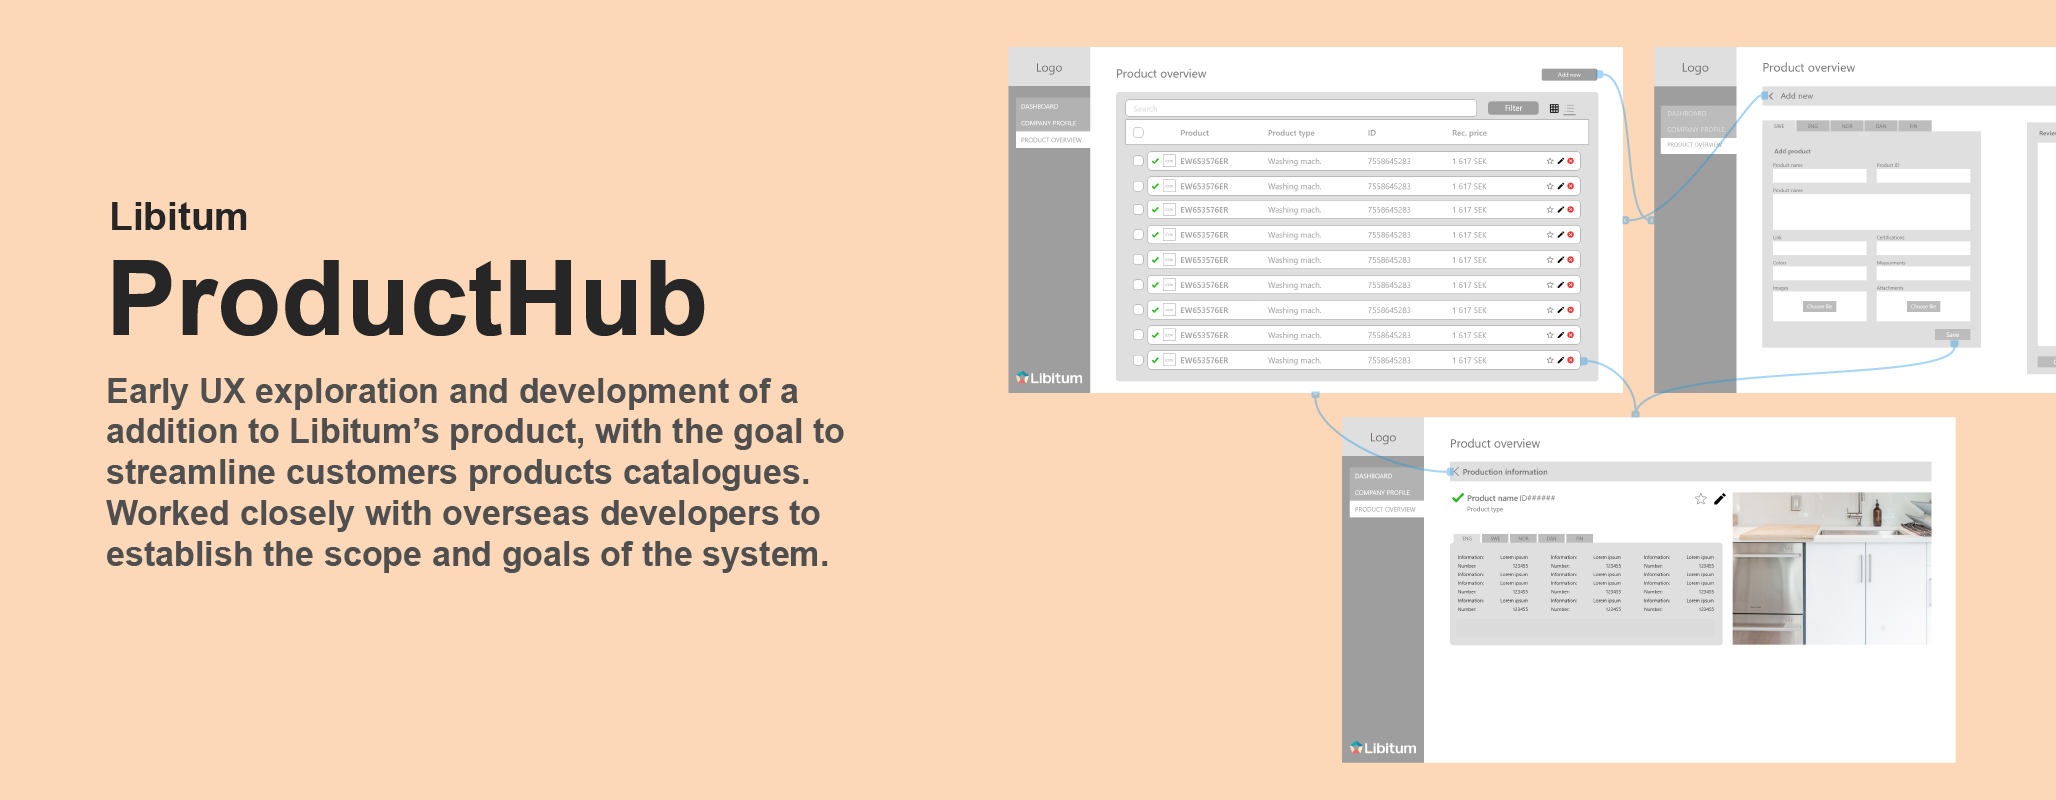Screen dimensions: 2056x800
Task: Switch to grid view in product list
Action: (x=1554, y=109)
